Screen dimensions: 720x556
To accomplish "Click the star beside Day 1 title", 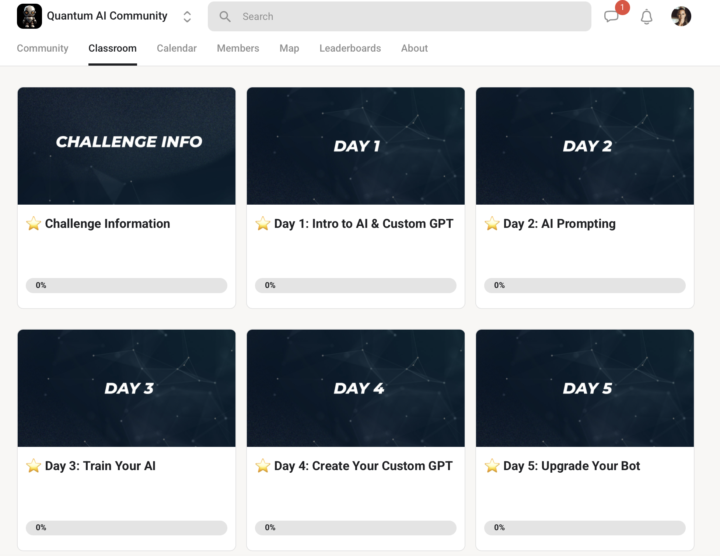I will pyautogui.click(x=263, y=224).
